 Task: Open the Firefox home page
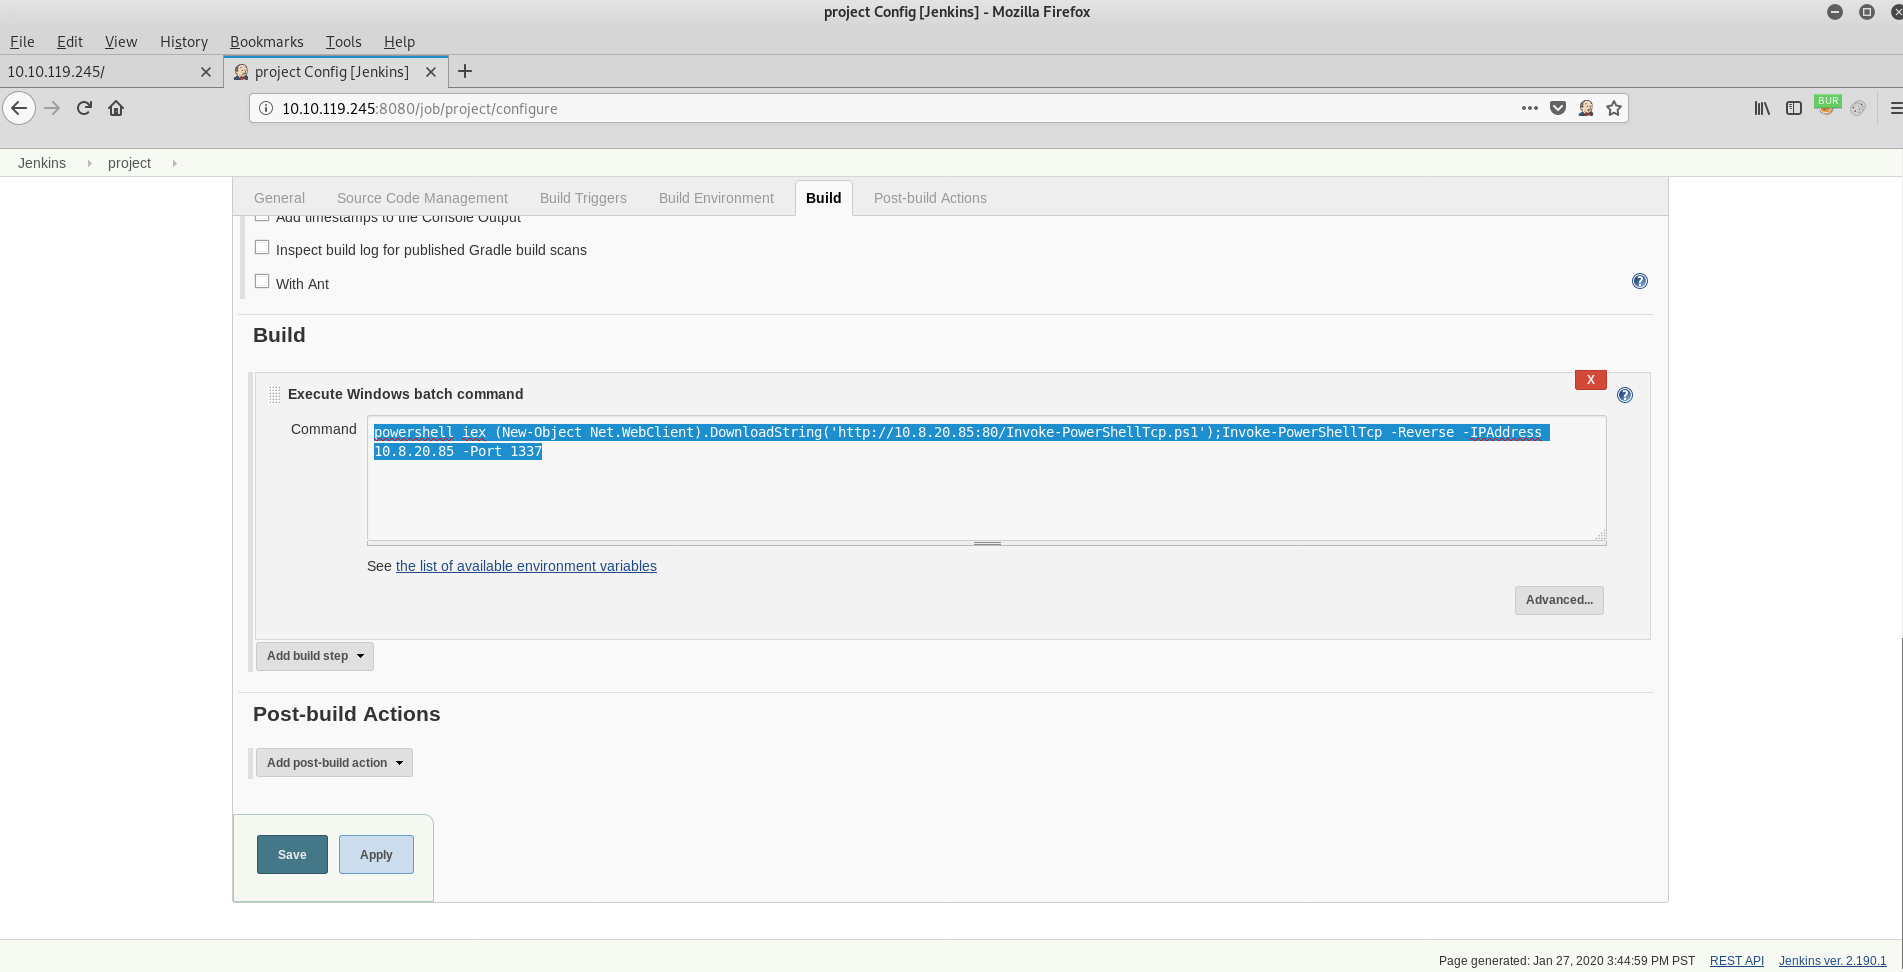(116, 108)
